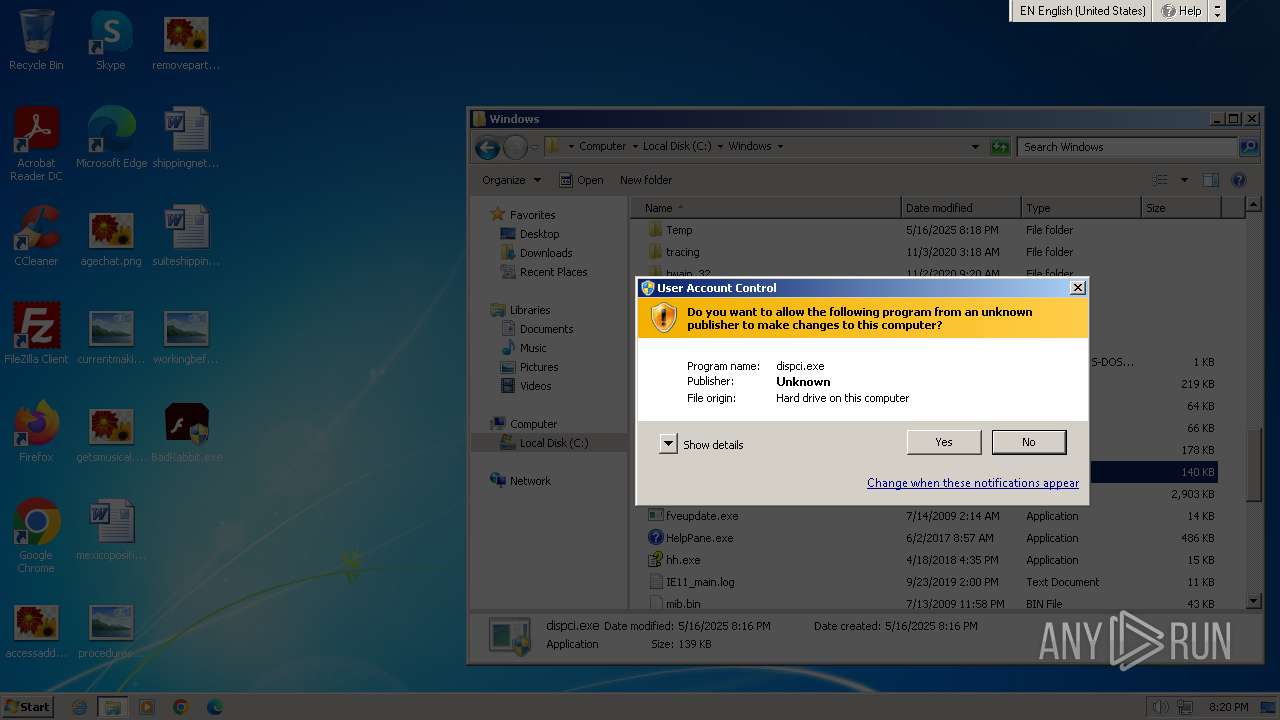Sort by the Date modified column
The image size is (1280, 720).
click(961, 208)
